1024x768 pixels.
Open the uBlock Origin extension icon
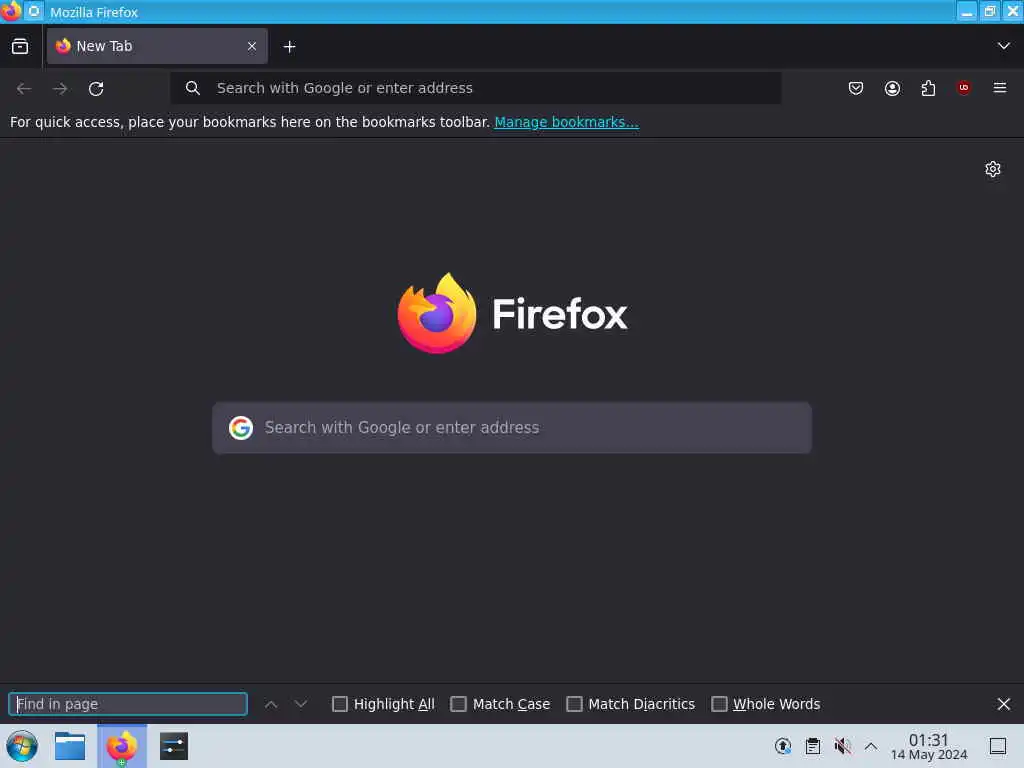(x=963, y=88)
